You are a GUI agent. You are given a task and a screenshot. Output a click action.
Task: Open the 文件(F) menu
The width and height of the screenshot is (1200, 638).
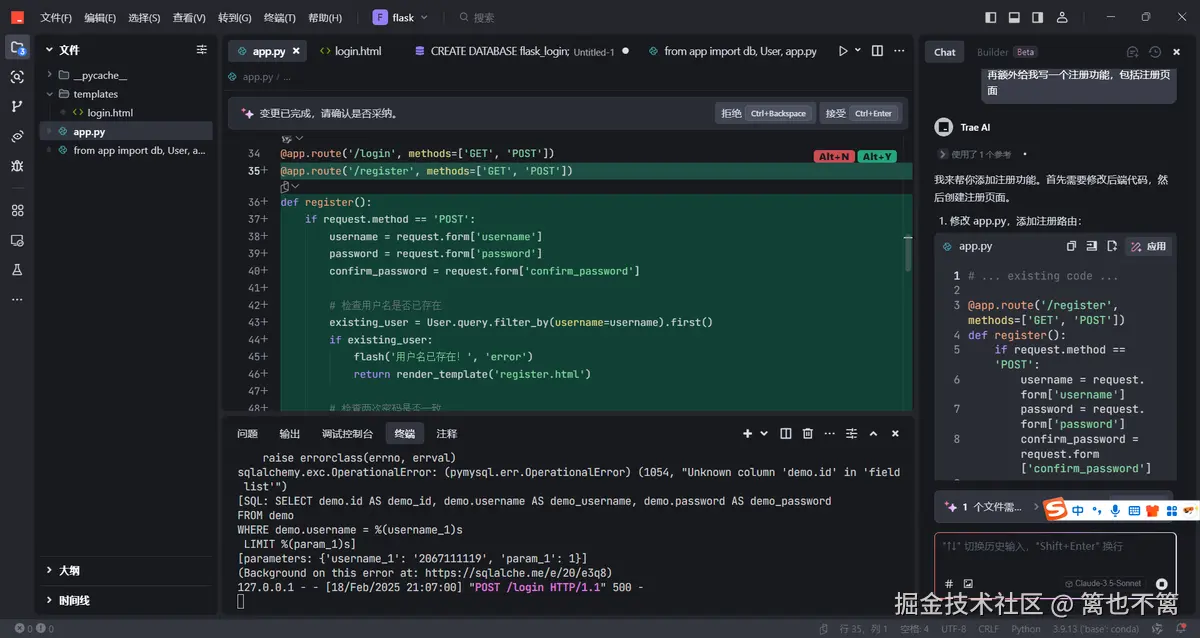coord(56,17)
